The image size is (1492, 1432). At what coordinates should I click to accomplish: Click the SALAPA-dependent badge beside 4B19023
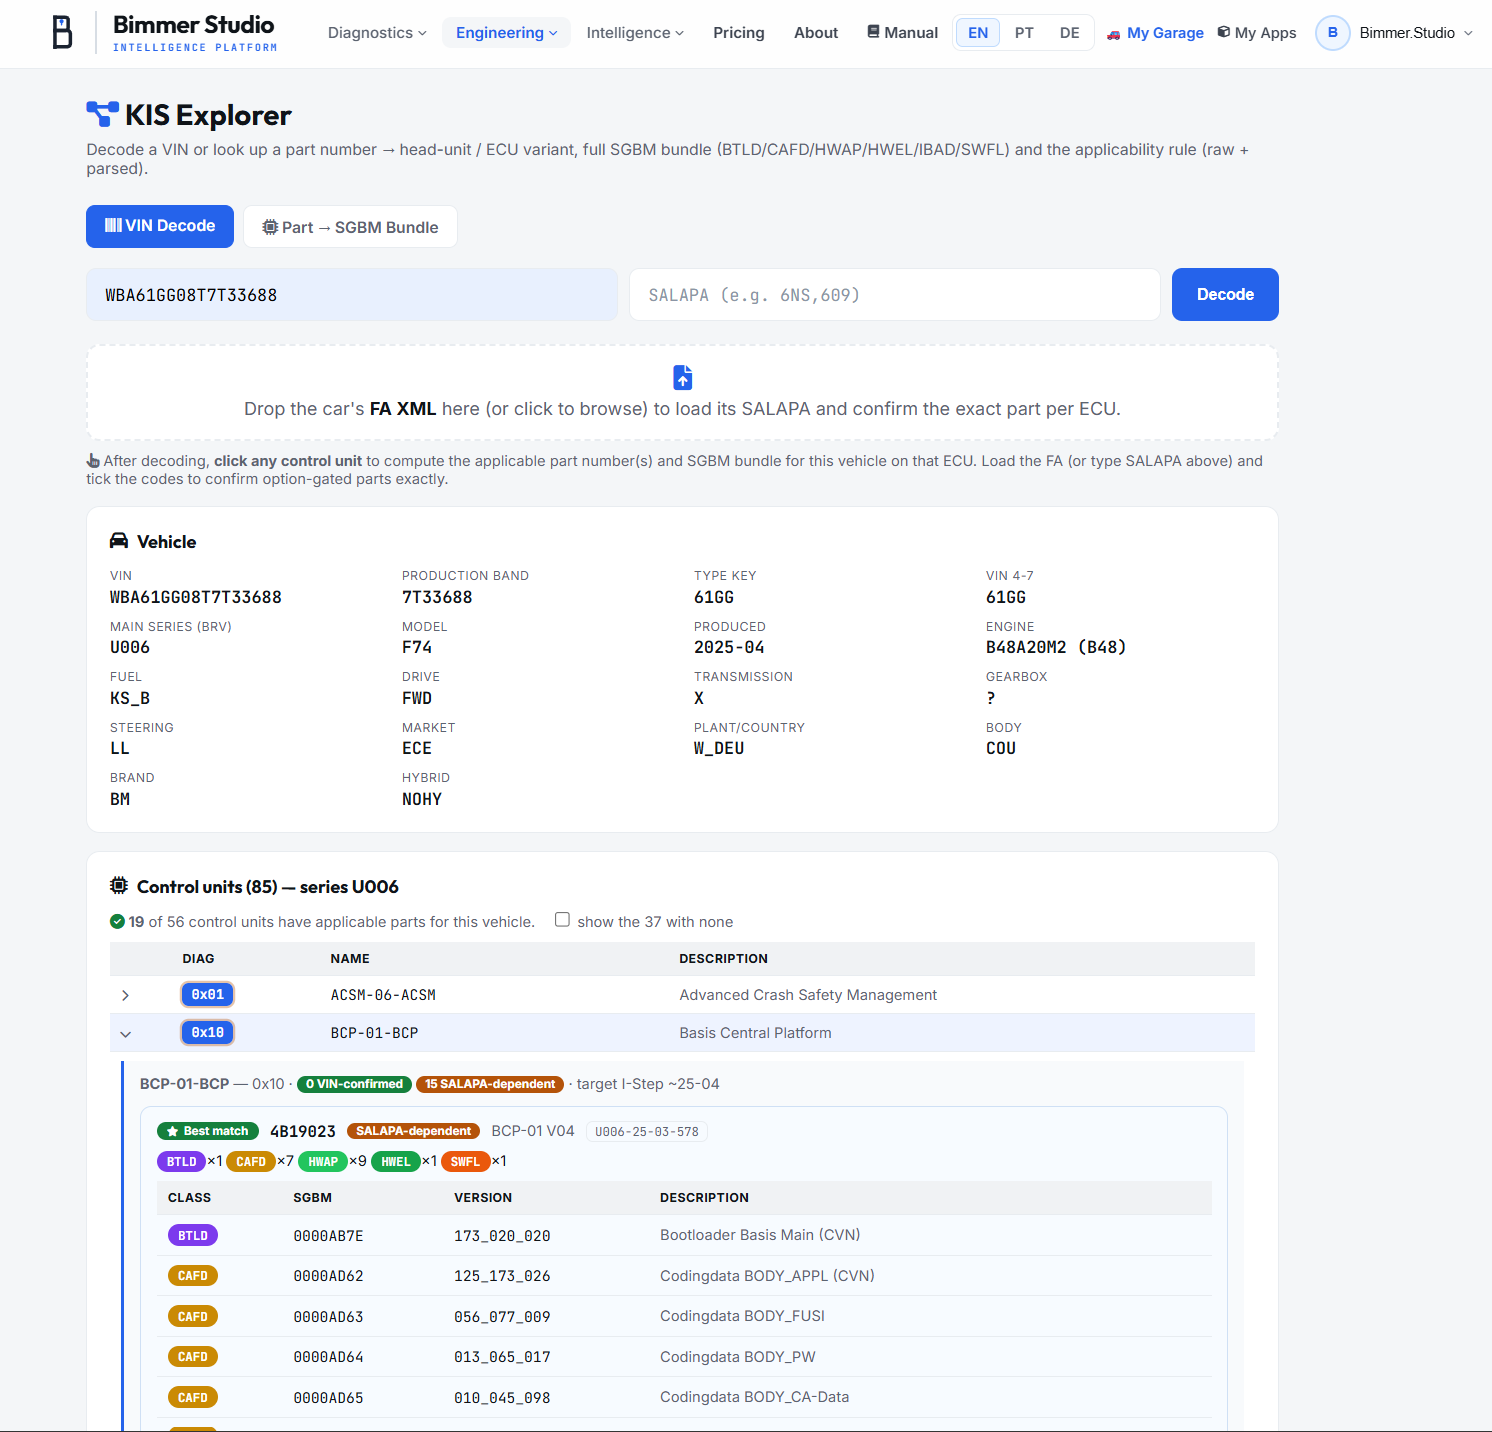click(413, 1131)
